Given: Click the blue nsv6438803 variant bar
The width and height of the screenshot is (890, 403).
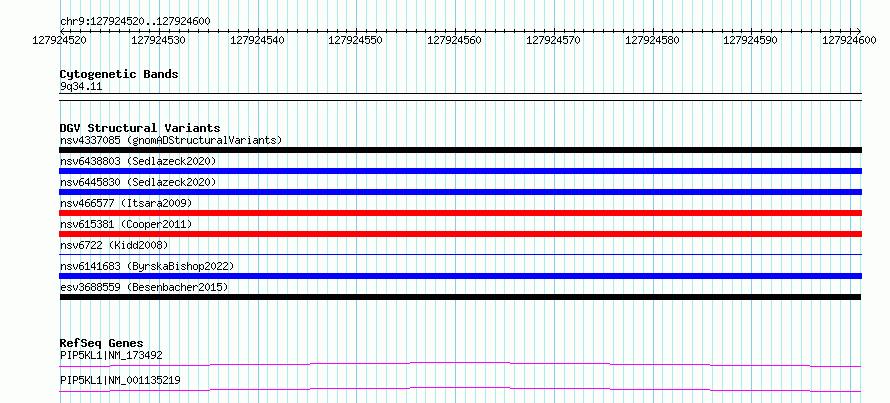Looking at the screenshot, I should coord(460,171).
